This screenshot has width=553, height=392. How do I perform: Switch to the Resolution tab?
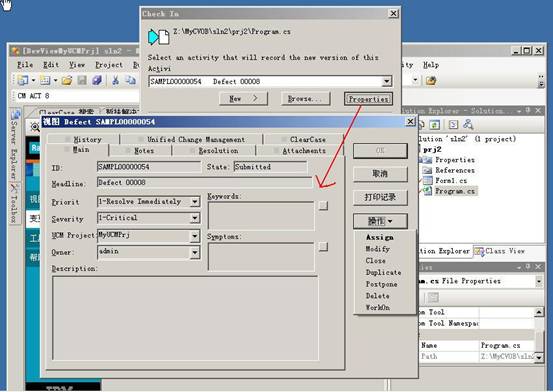[x=214, y=151]
